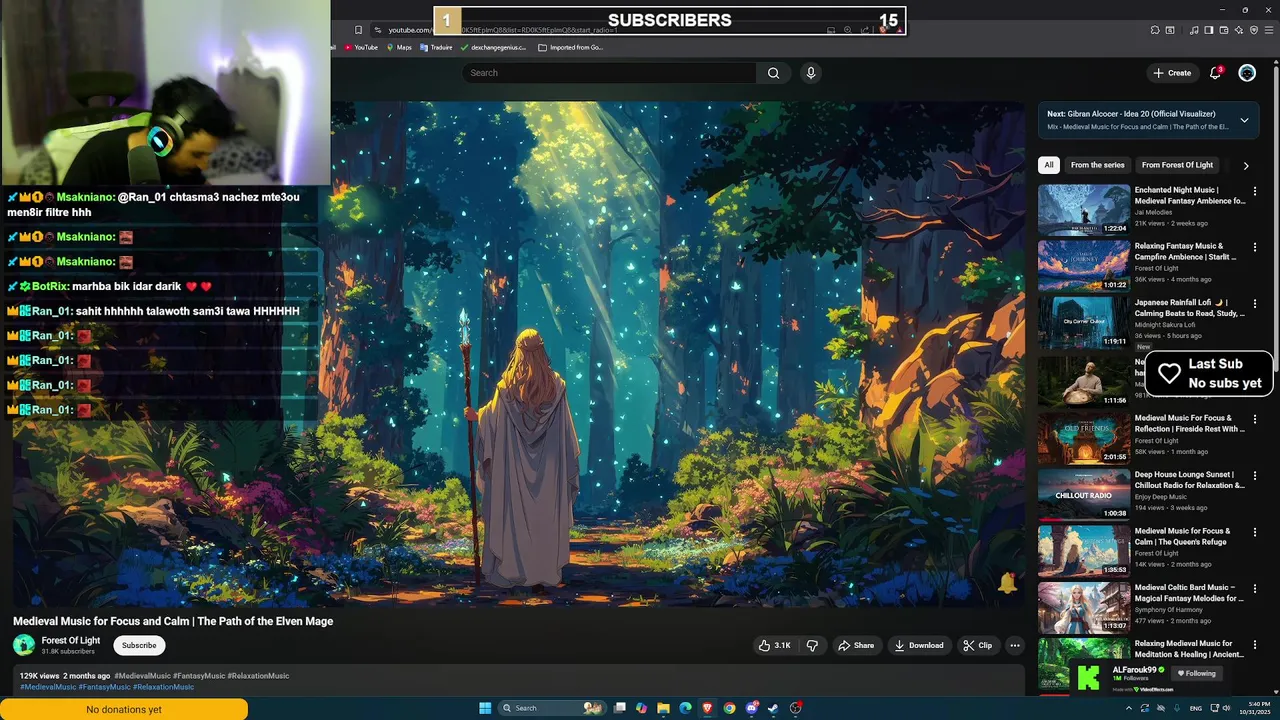Dislike the video with thumbs down
1280x720 pixels.
point(812,645)
